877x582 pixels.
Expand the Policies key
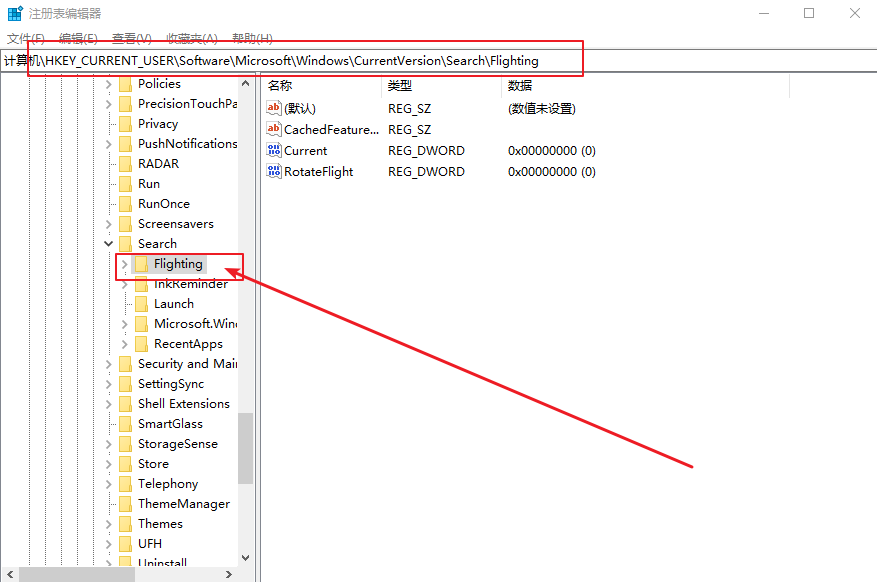(x=108, y=84)
